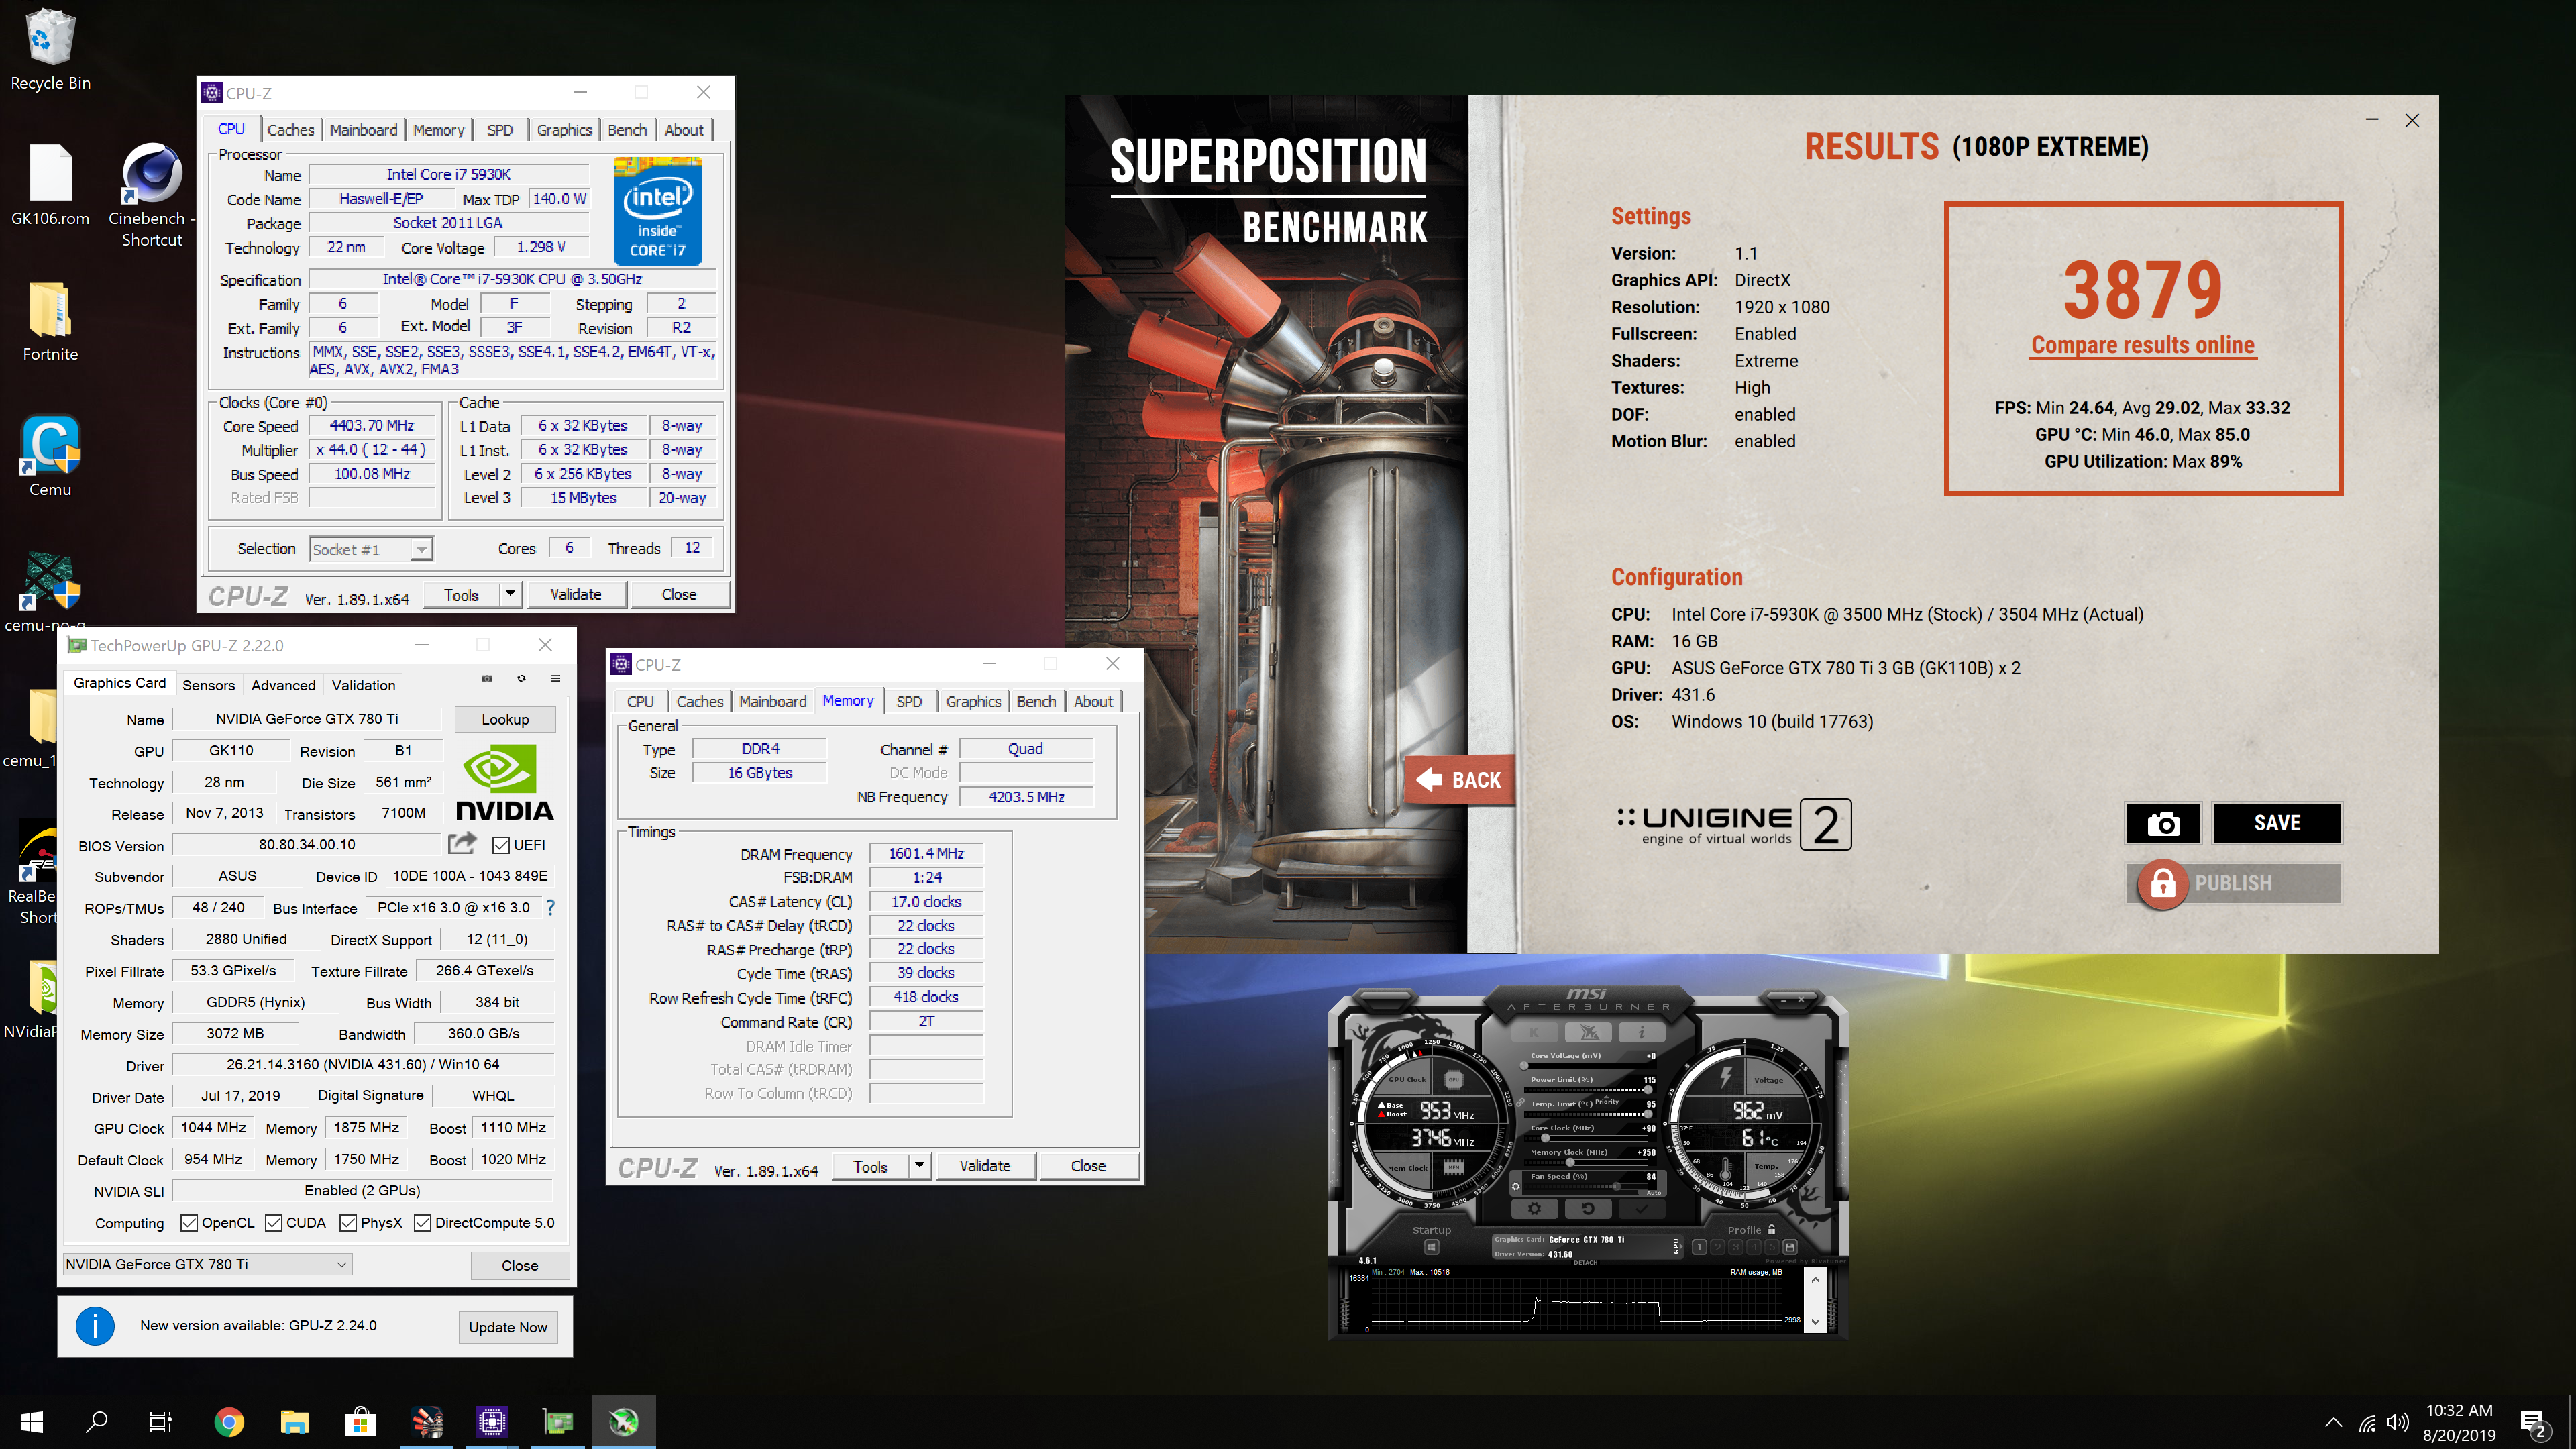Screen dimensions: 2576x1449
Task: Adjust the Memory Clock slider in Afterburner
Action: [x=1570, y=1162]
